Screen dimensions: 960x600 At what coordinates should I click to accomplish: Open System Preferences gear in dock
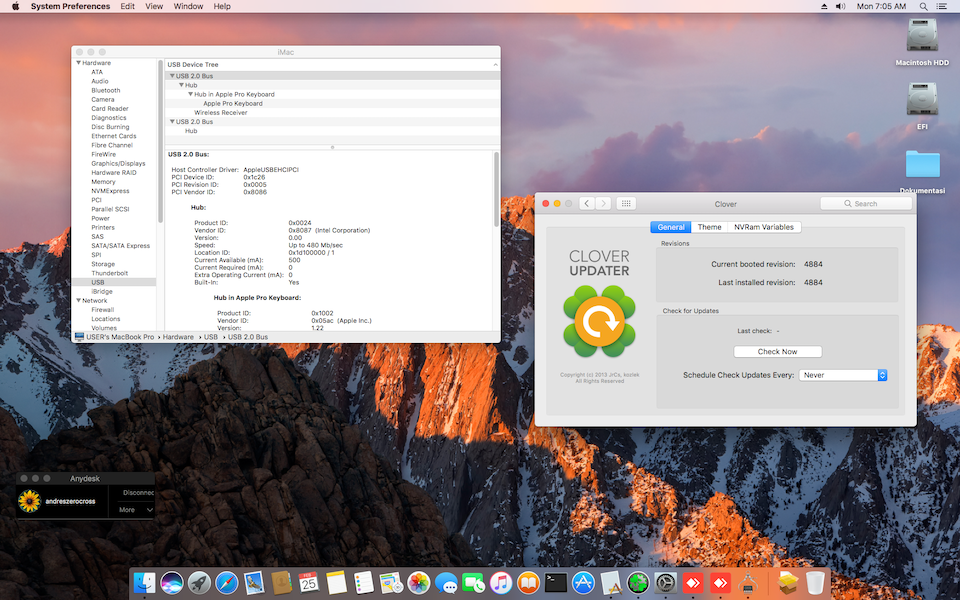click(x=666, y=583)
